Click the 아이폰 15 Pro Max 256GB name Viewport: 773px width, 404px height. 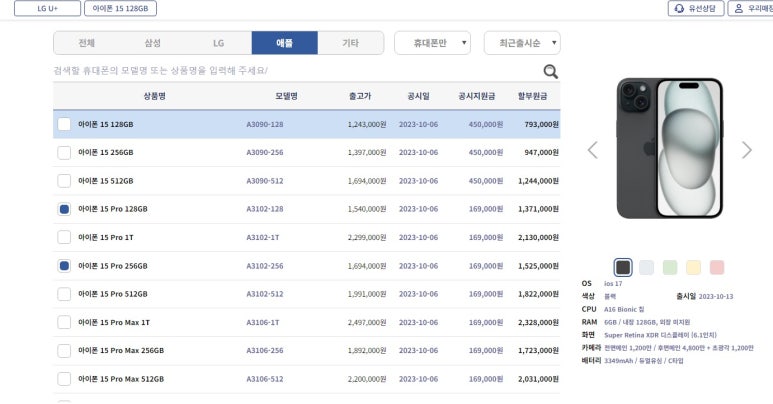(x=121, y=351)
